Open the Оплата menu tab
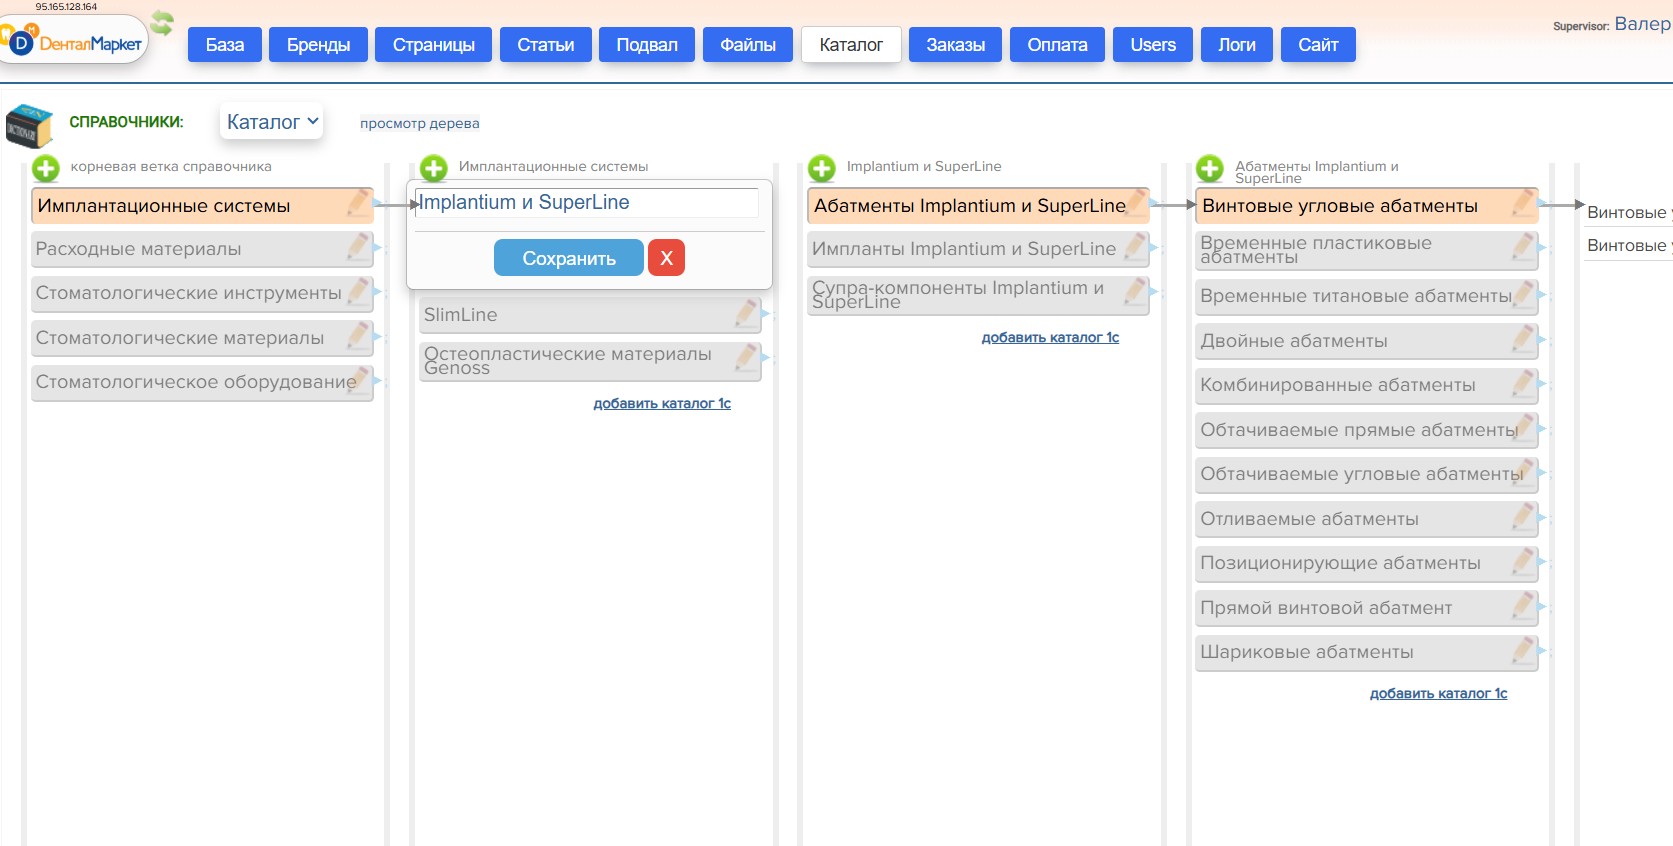Image resolution: width=1673 pixels, height=846 pixels. 1057,44
